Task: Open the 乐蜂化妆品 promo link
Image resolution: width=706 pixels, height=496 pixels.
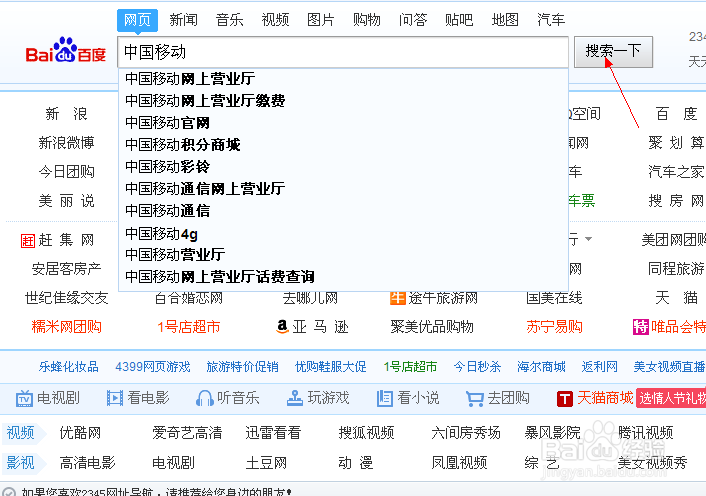Action: click(68, 367)
